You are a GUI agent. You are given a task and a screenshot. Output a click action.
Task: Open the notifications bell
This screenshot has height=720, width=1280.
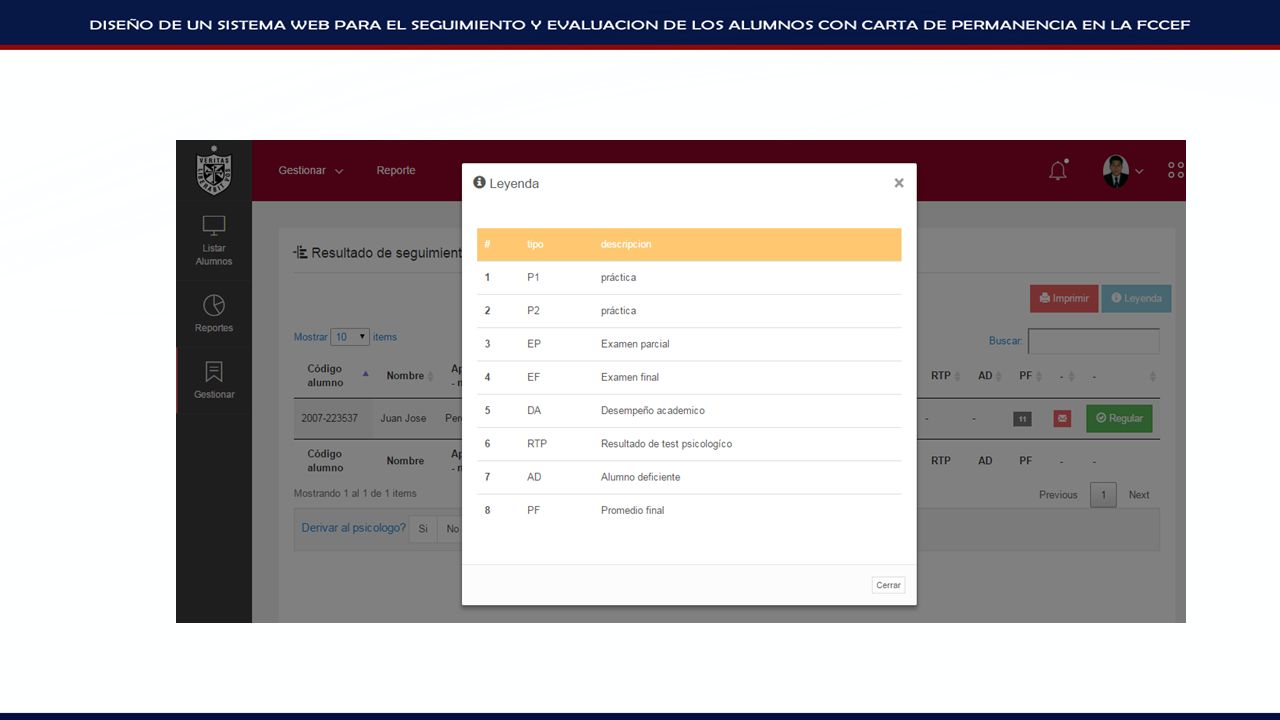[1058, 170]
